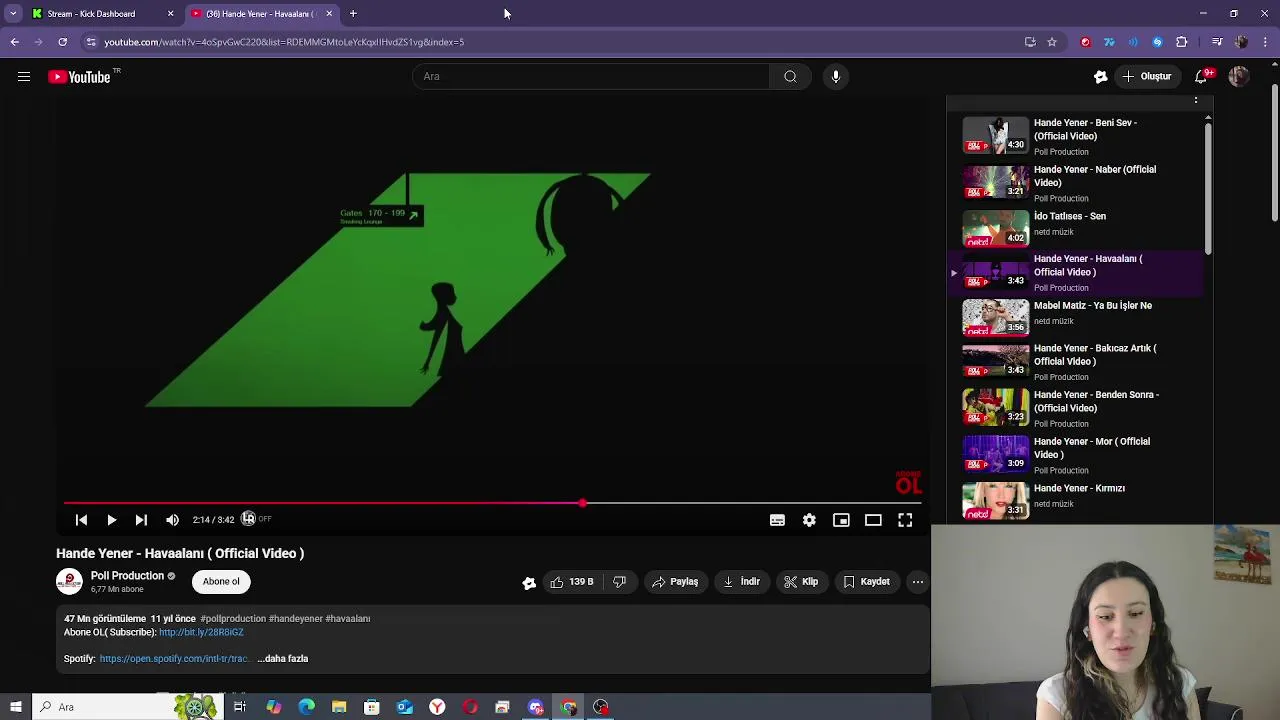
Task: Click the Poll Production channel avatar
Action: point(69,582)
